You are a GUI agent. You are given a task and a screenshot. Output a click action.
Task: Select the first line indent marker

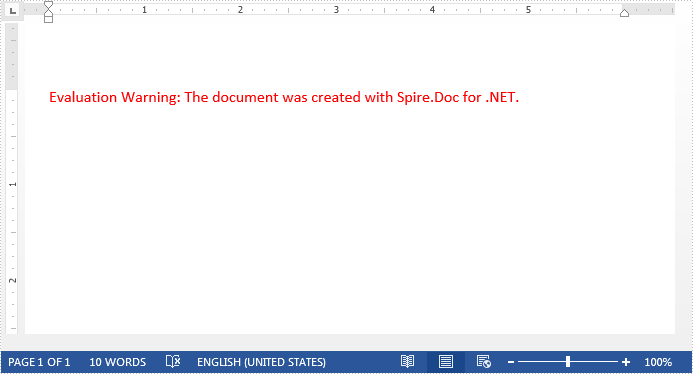tap(49, 4)
